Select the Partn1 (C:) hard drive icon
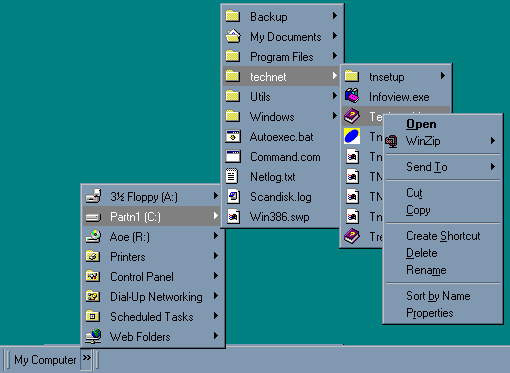Viewport: 510px width, 373px height. coord(93,217)
